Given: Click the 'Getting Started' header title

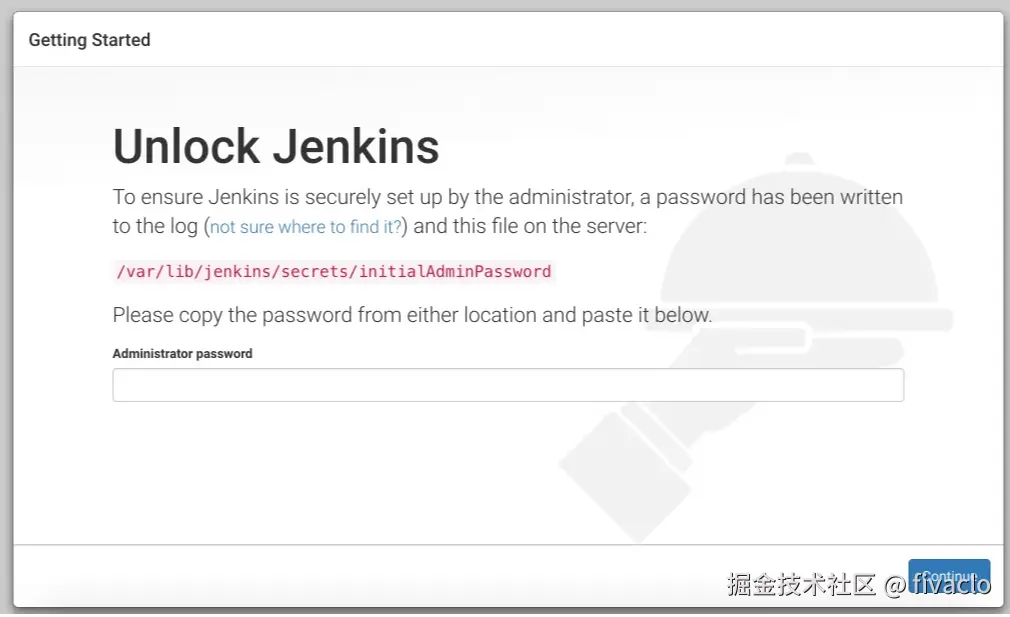Looking at the screenshot, I should [x=89, y=40].
